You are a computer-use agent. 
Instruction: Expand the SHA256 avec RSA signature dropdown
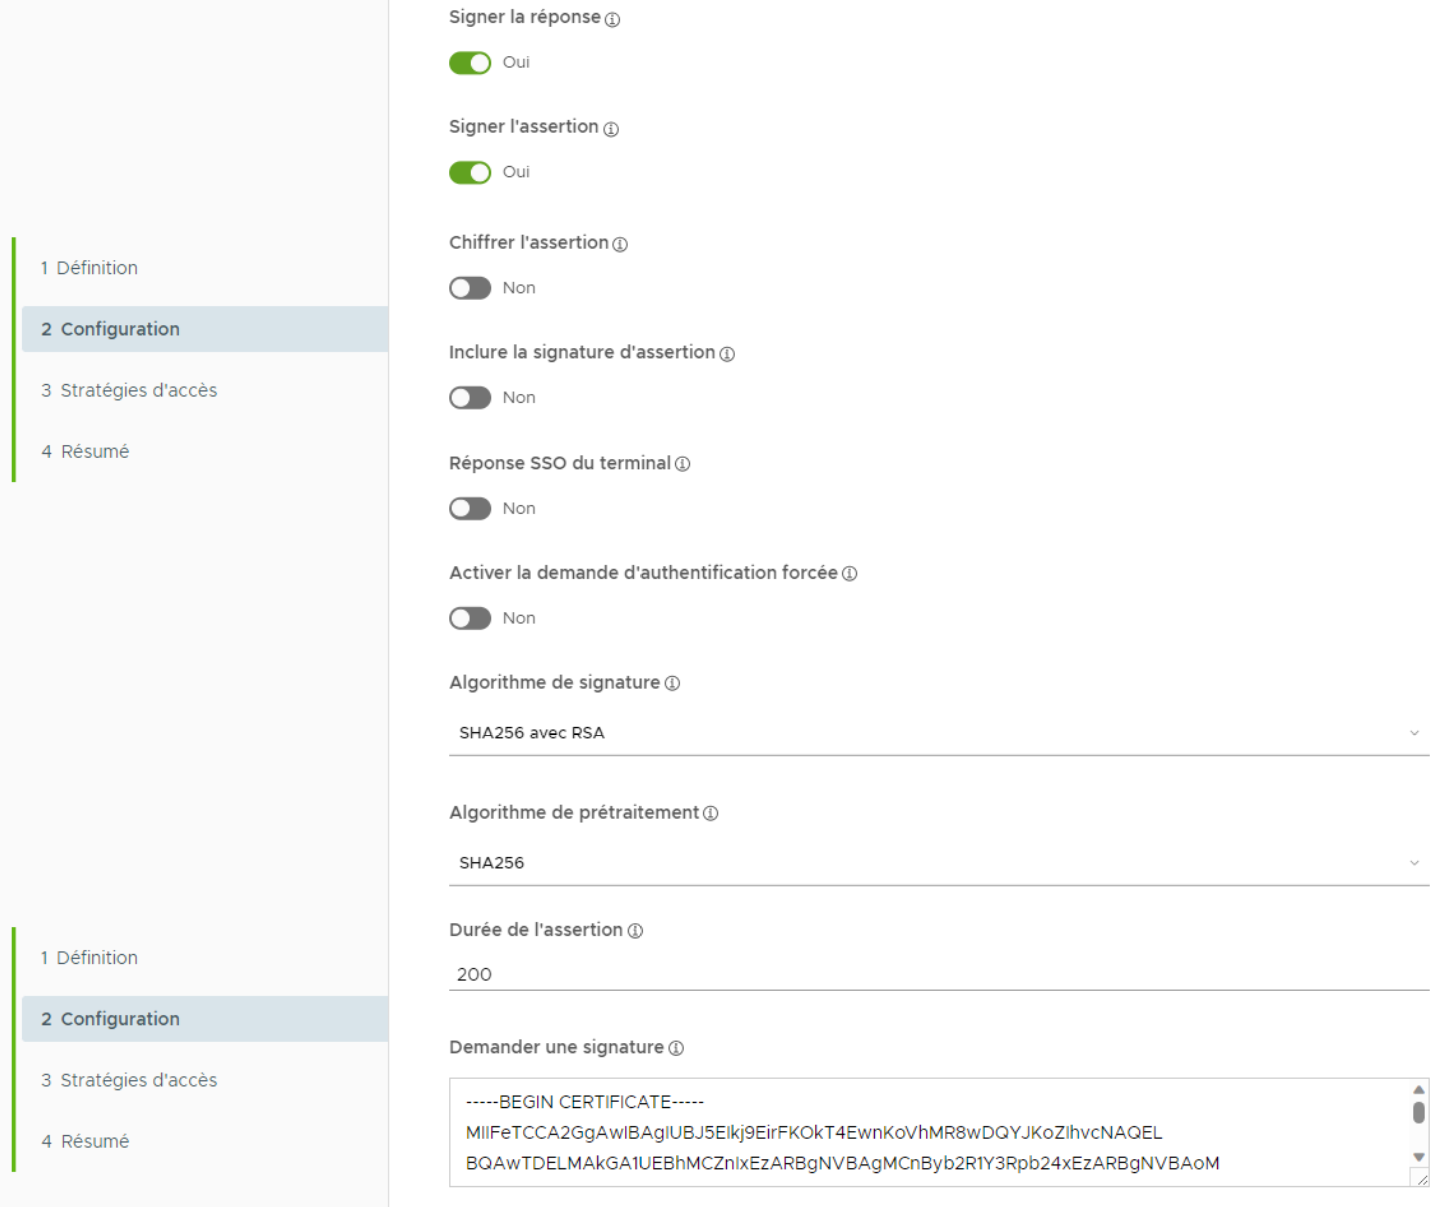pyautogui.click(x=938, y=733)
